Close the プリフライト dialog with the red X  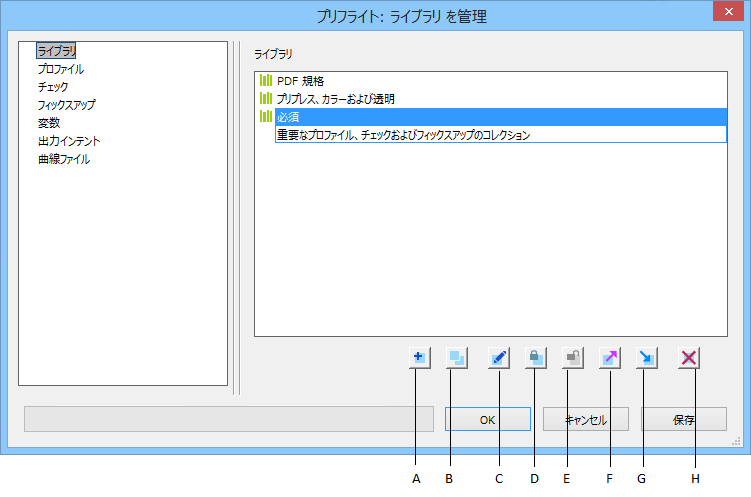pos(728,11)
